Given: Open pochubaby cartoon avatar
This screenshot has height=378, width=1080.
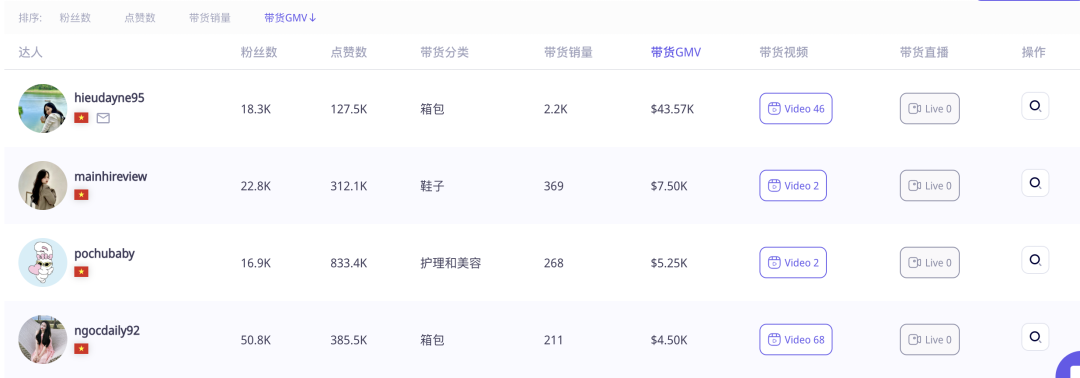Looking at the screenshot, I should 43,262.
